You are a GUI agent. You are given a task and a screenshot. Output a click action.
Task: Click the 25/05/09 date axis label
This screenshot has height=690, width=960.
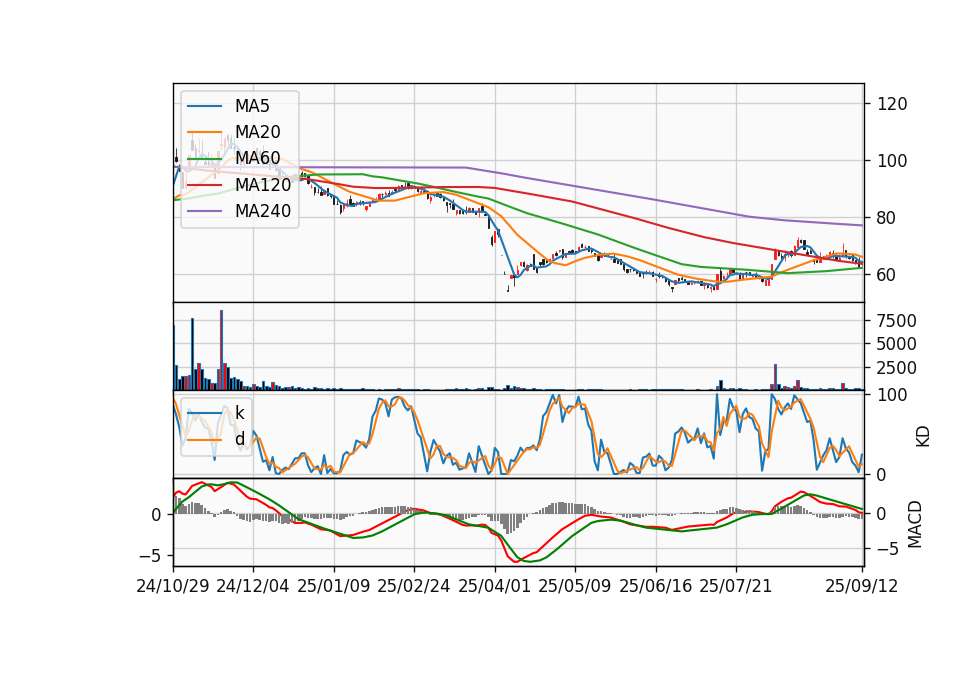(575, 586)
